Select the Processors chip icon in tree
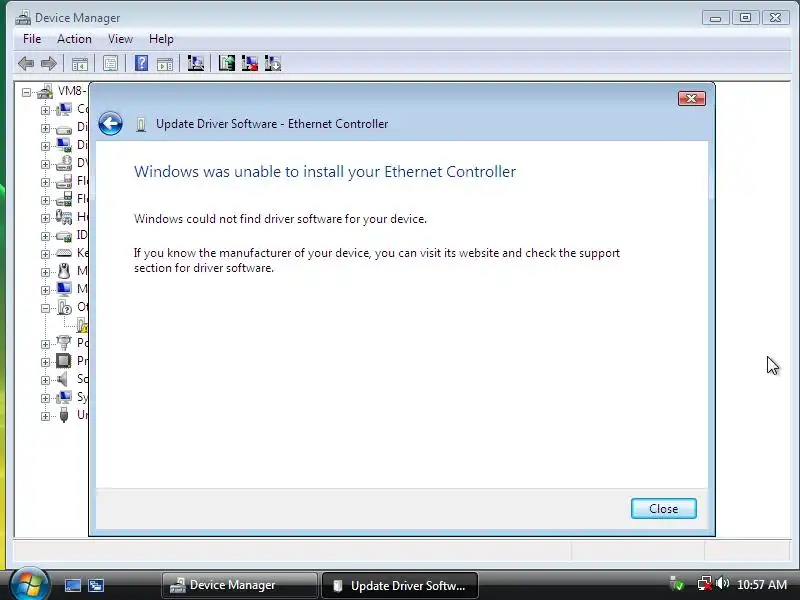 coord(64,361)
